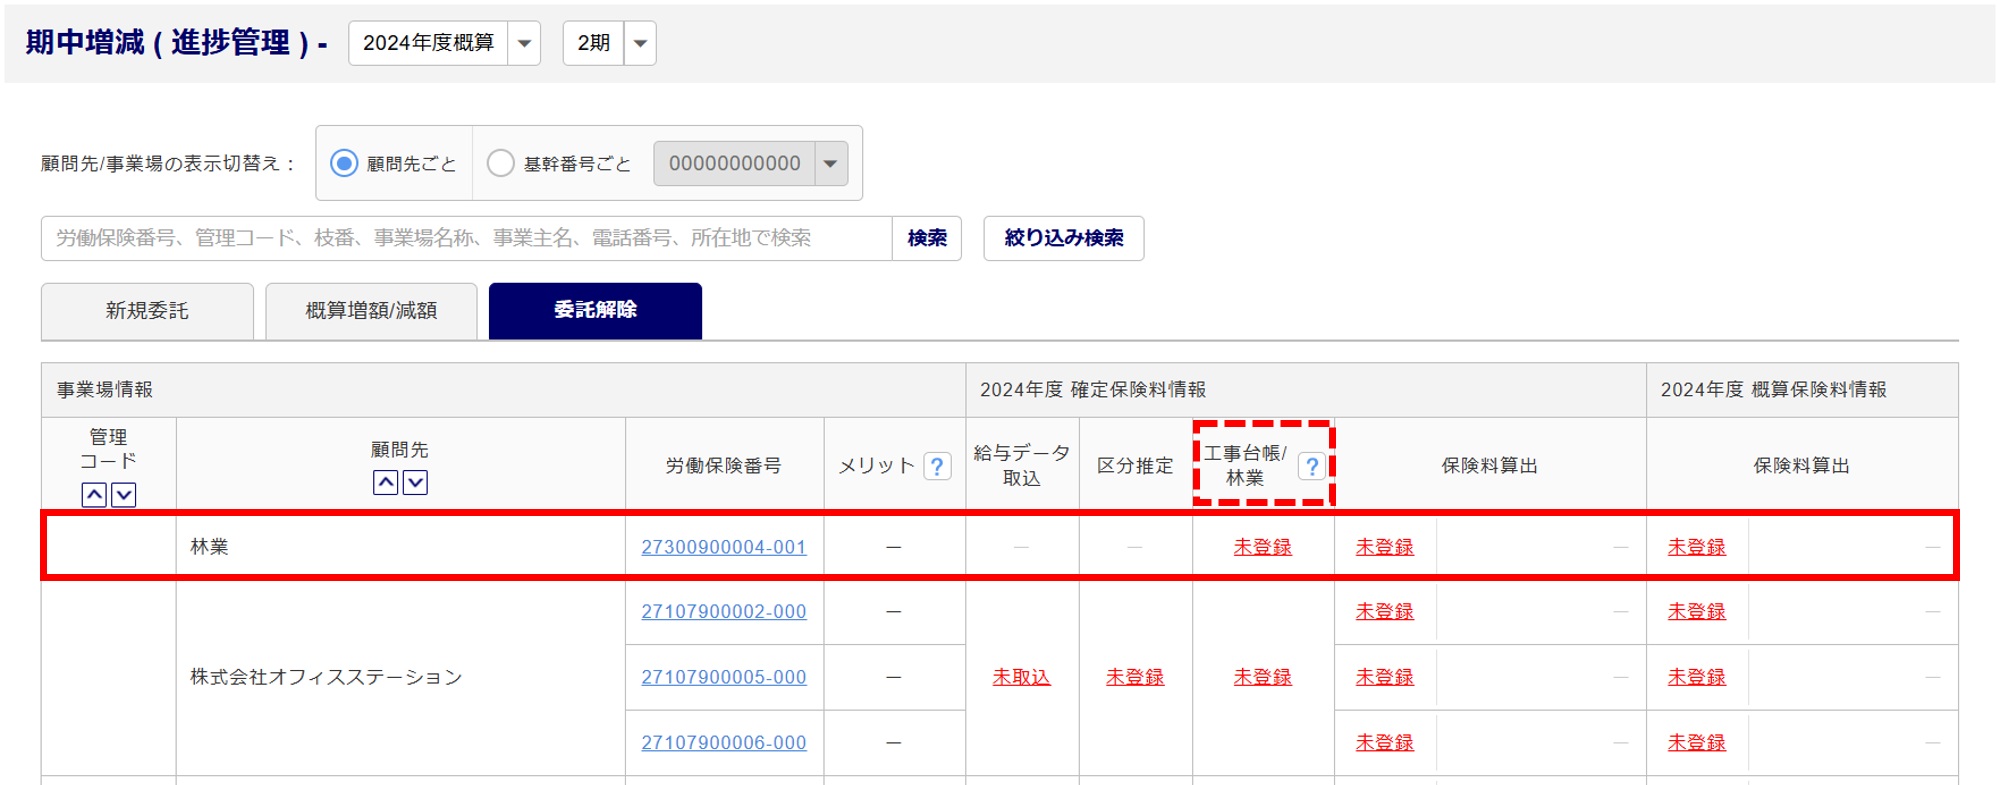Sort 顧問先 column ascending with up arrow
The image size is (2000, 785).
pos(386,482)
